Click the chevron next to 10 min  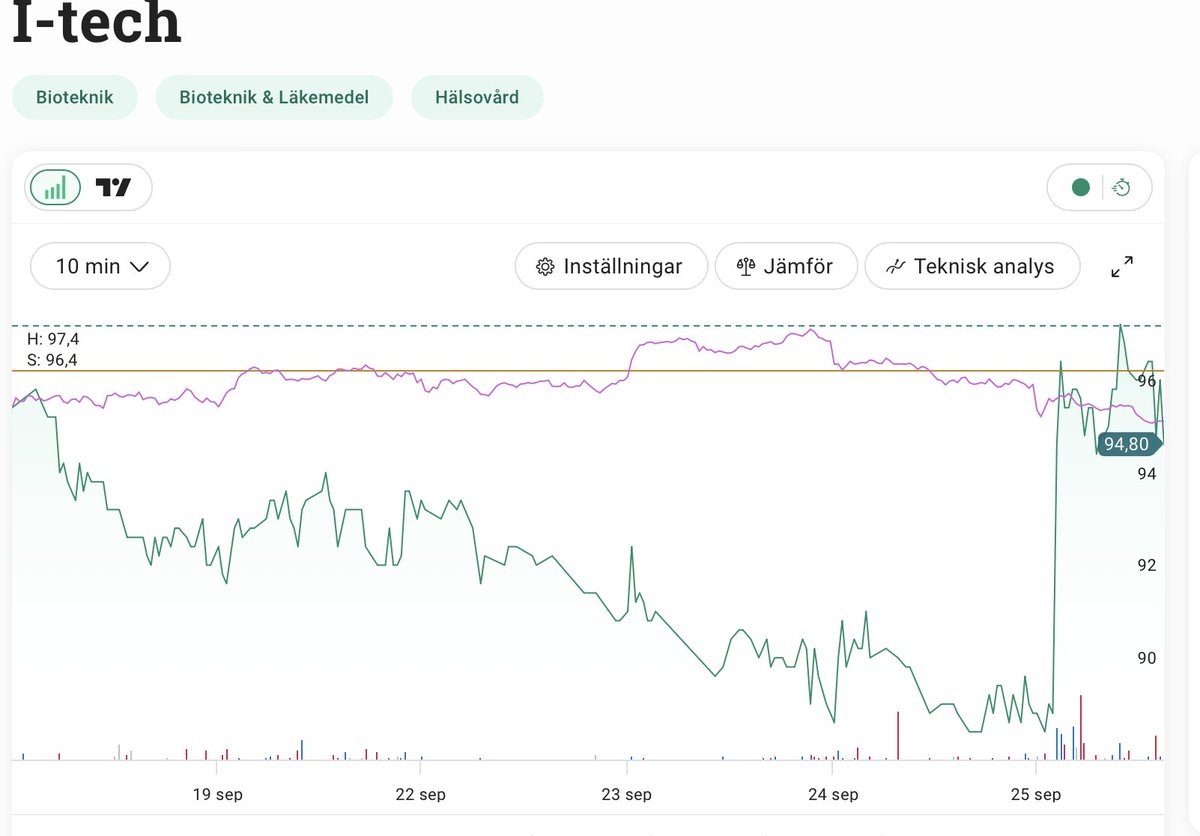coord(140,267)
